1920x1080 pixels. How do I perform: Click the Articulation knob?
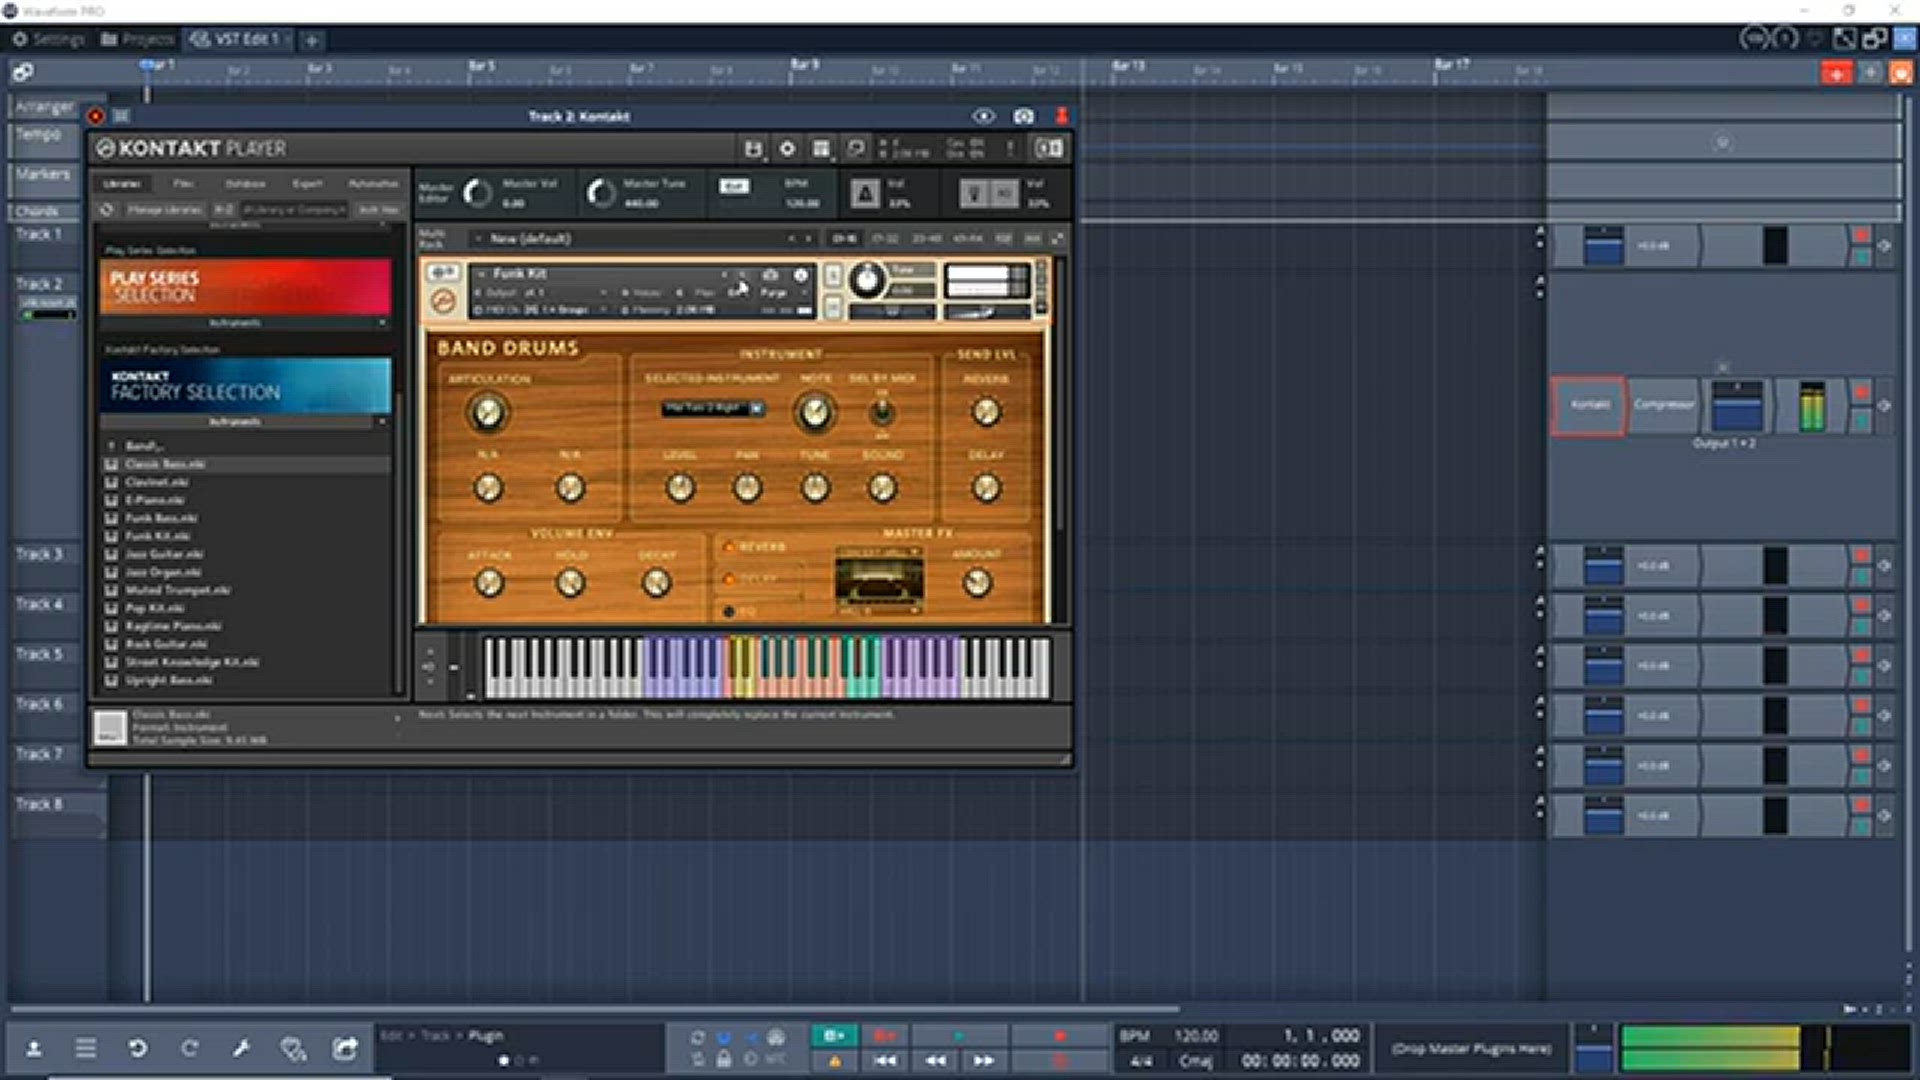coord(487,412)
